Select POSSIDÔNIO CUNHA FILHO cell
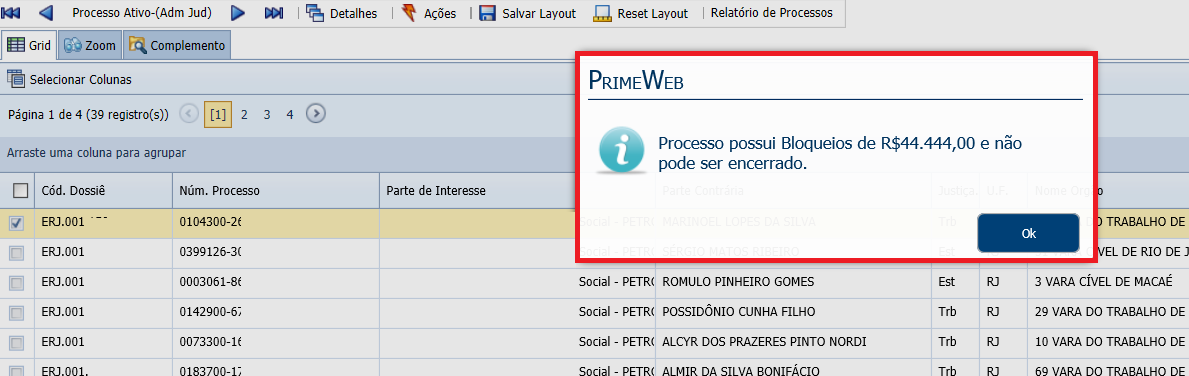The image size is (1189, 376). click(x=793, y=312)
